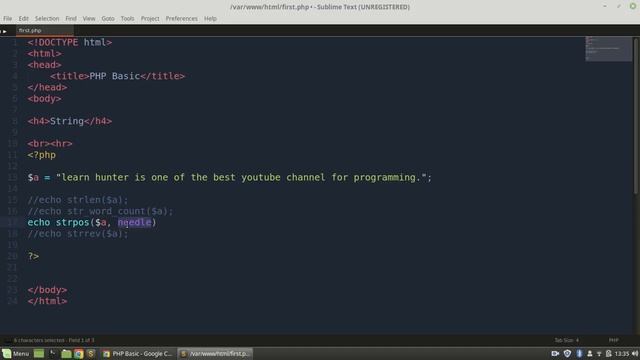Open the update manager shield icon

pyautogui.click(x=567, y=353)
